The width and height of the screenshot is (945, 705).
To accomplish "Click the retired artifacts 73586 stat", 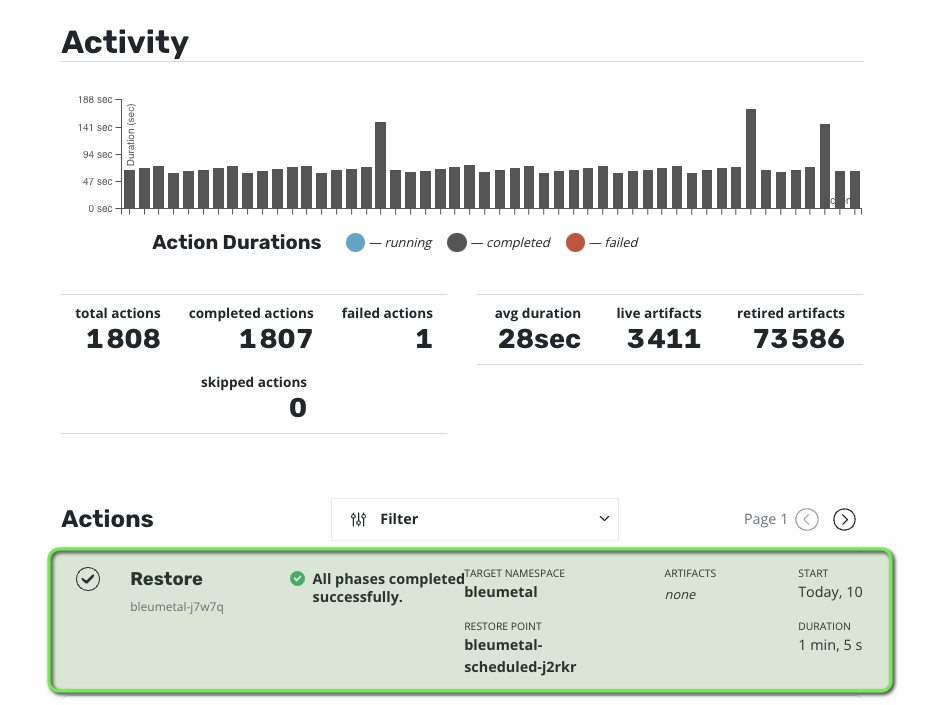I will tap(790, 329).
